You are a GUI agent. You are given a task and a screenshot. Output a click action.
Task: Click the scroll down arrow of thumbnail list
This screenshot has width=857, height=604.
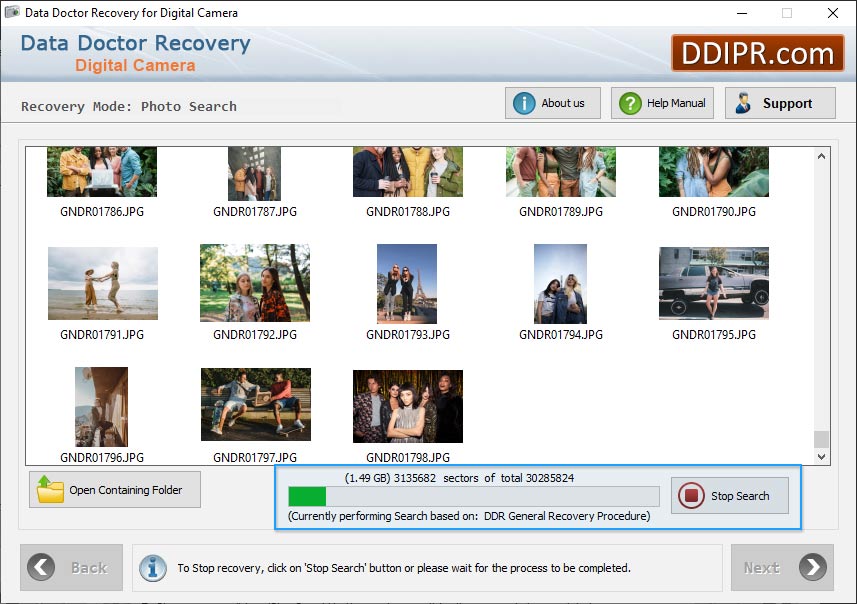821,456
